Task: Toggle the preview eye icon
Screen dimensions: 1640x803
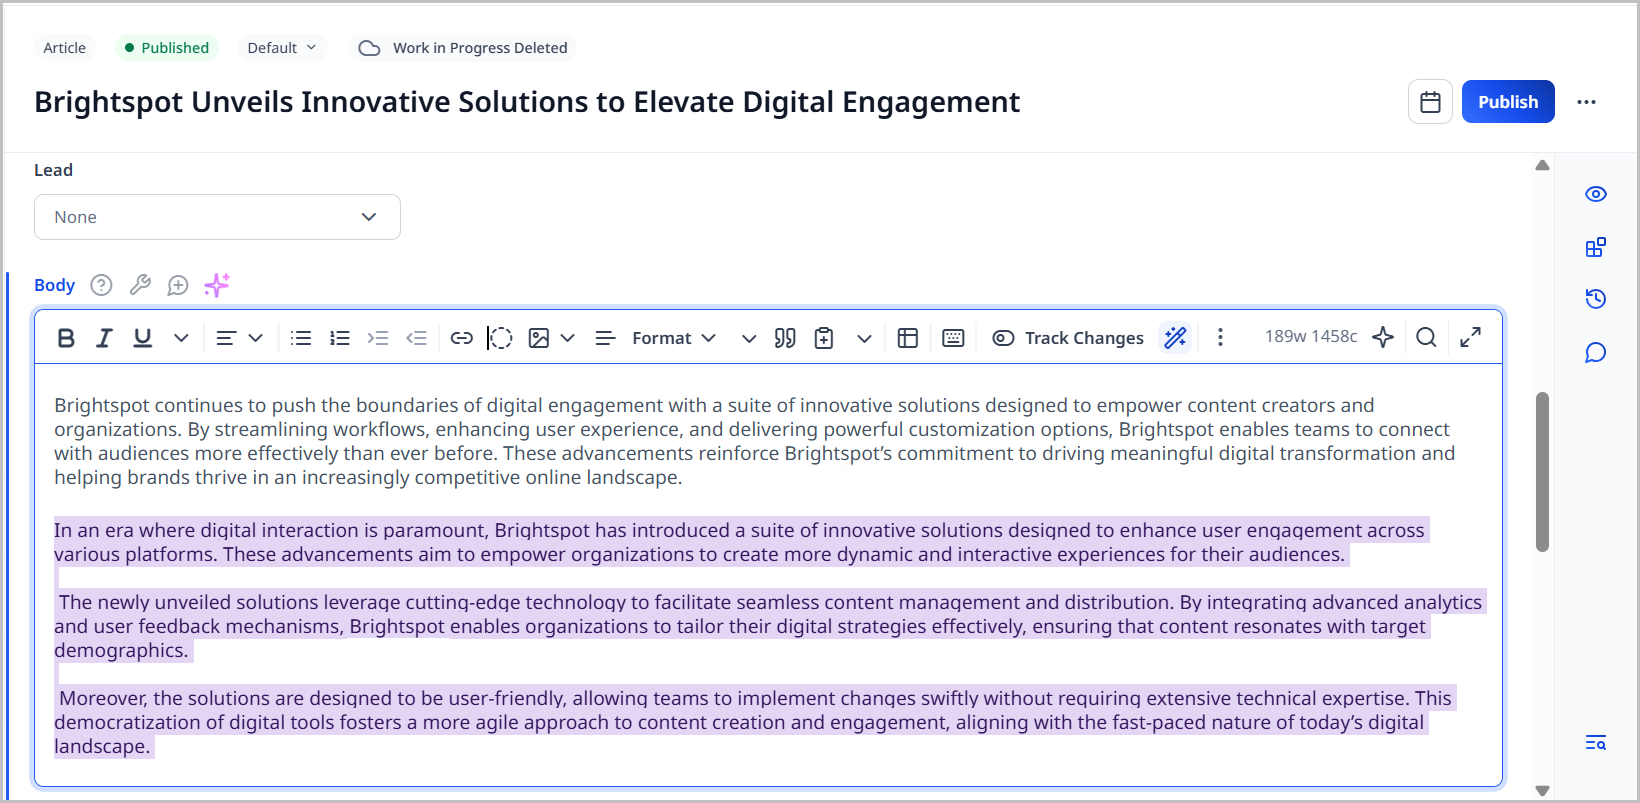Action: [x=1595, y=194]
